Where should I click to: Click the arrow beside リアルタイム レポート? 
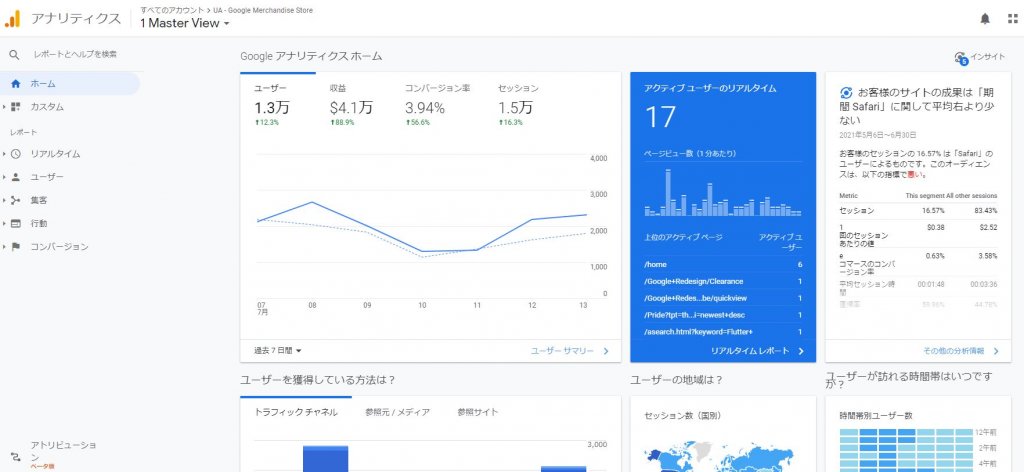(801, 351)
